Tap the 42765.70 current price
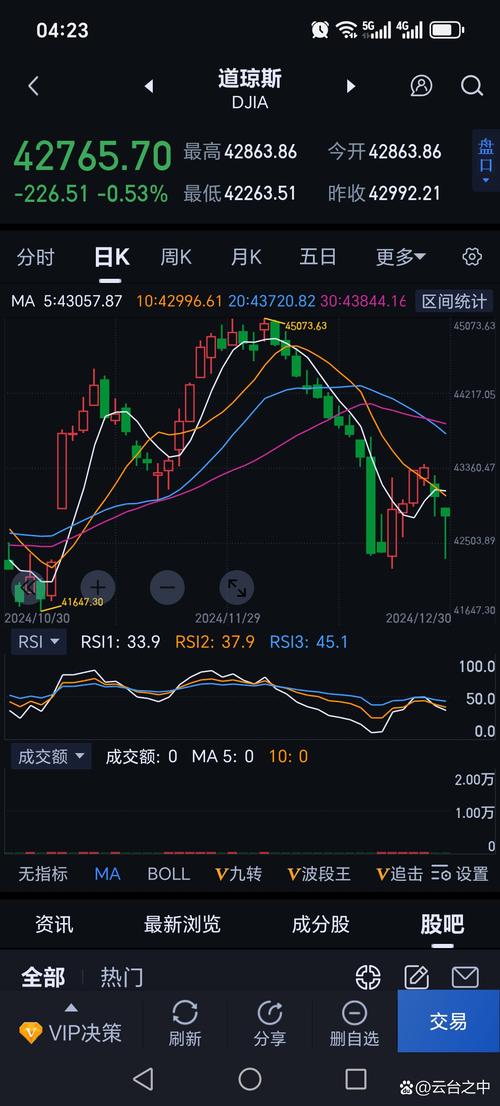The image size is (500, 1106). 92,156
